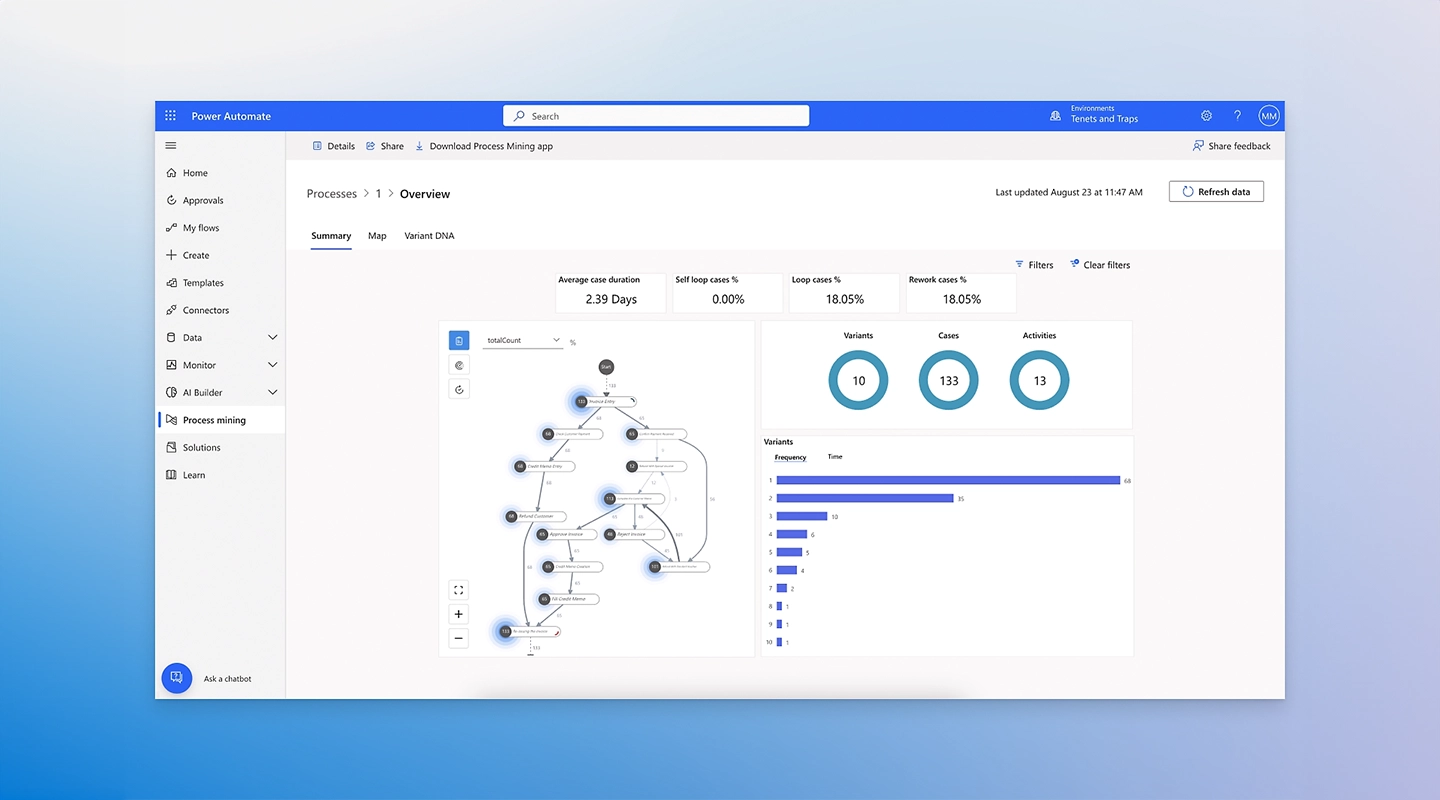Open Details in command bar

pos(334,146)
